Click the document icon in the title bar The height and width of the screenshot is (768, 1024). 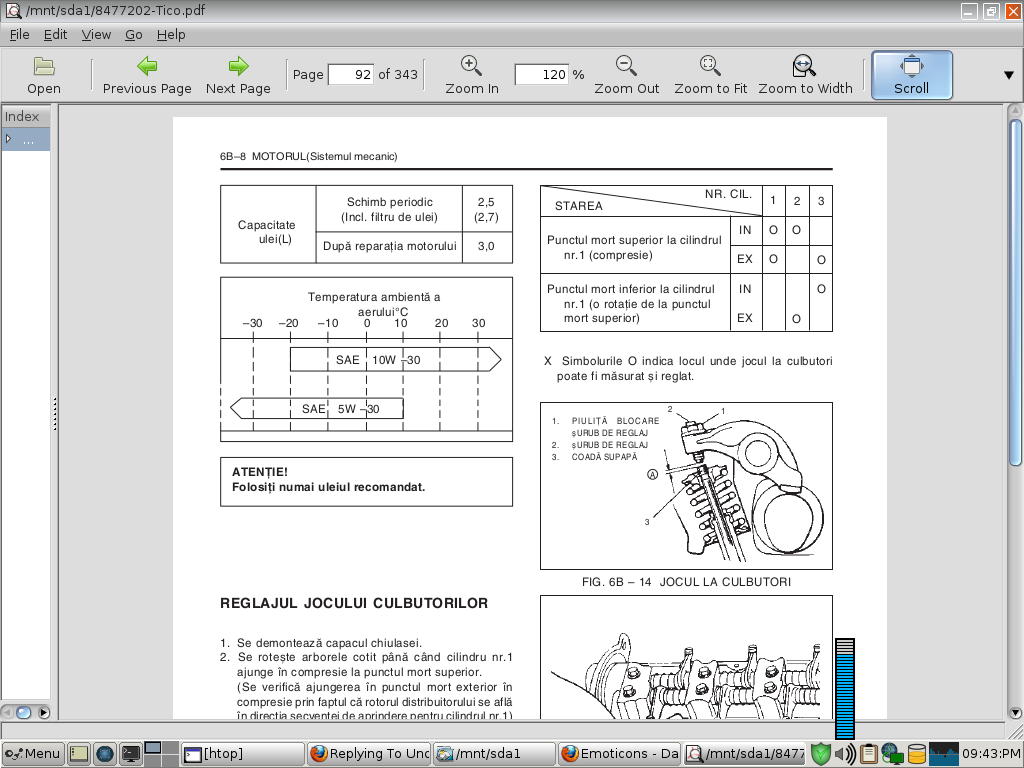(x=12, y=10)
